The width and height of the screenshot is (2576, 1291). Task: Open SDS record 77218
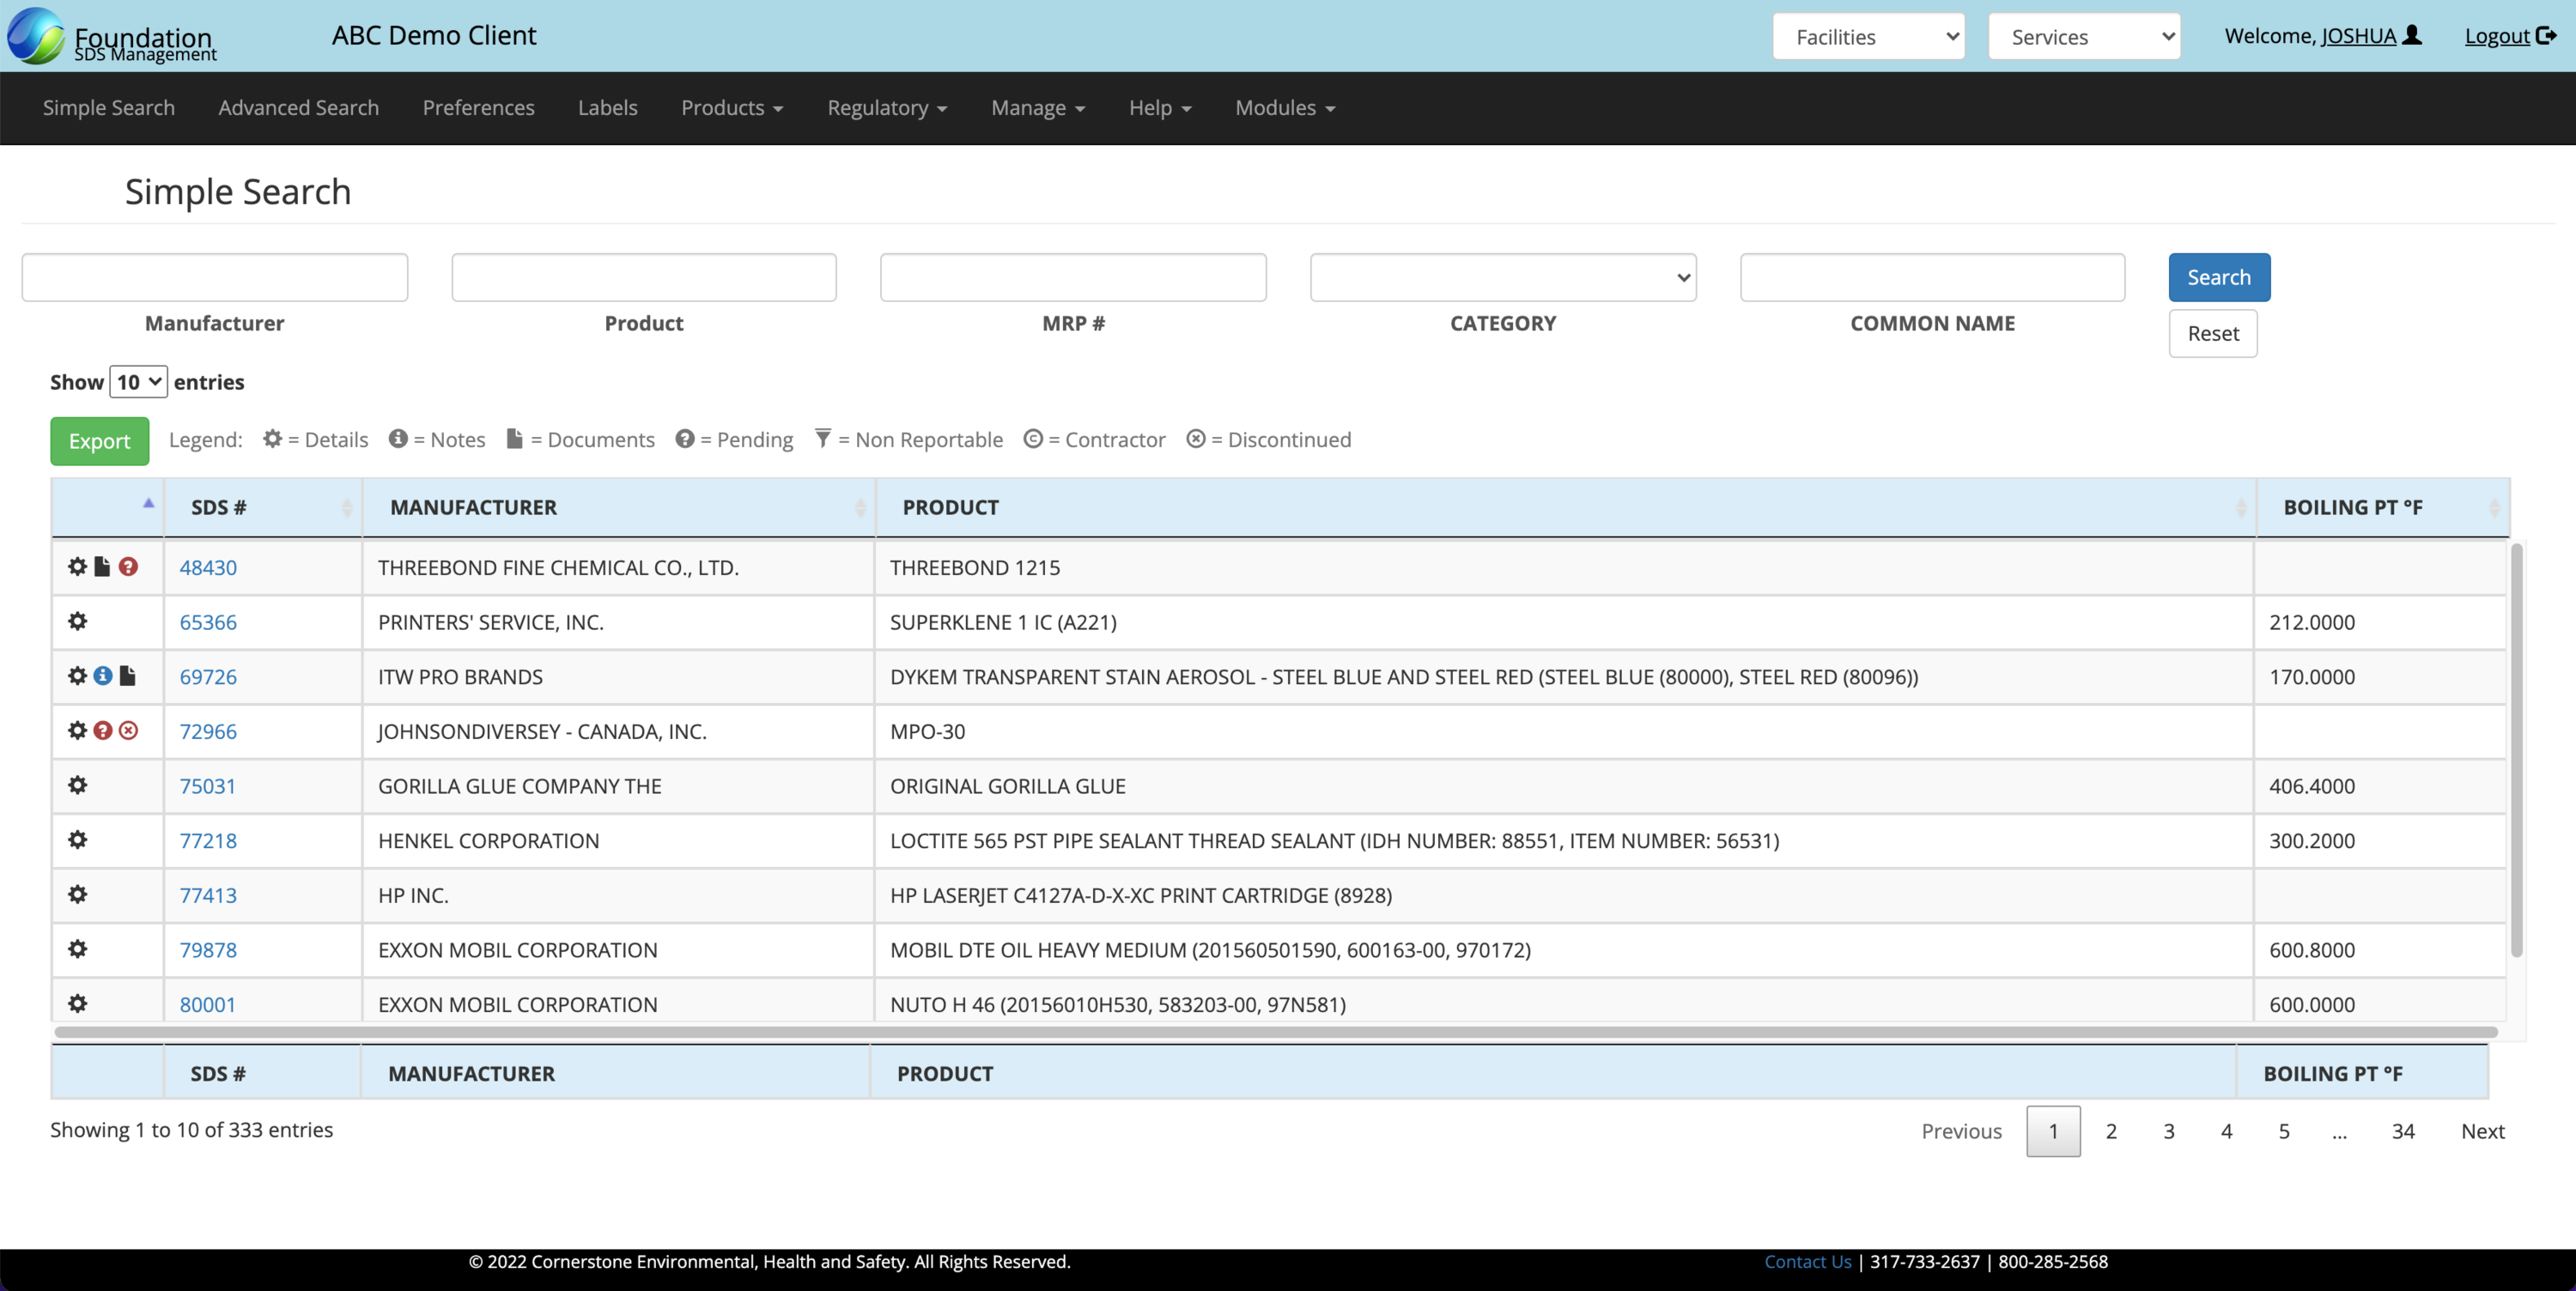coord(208,840)
